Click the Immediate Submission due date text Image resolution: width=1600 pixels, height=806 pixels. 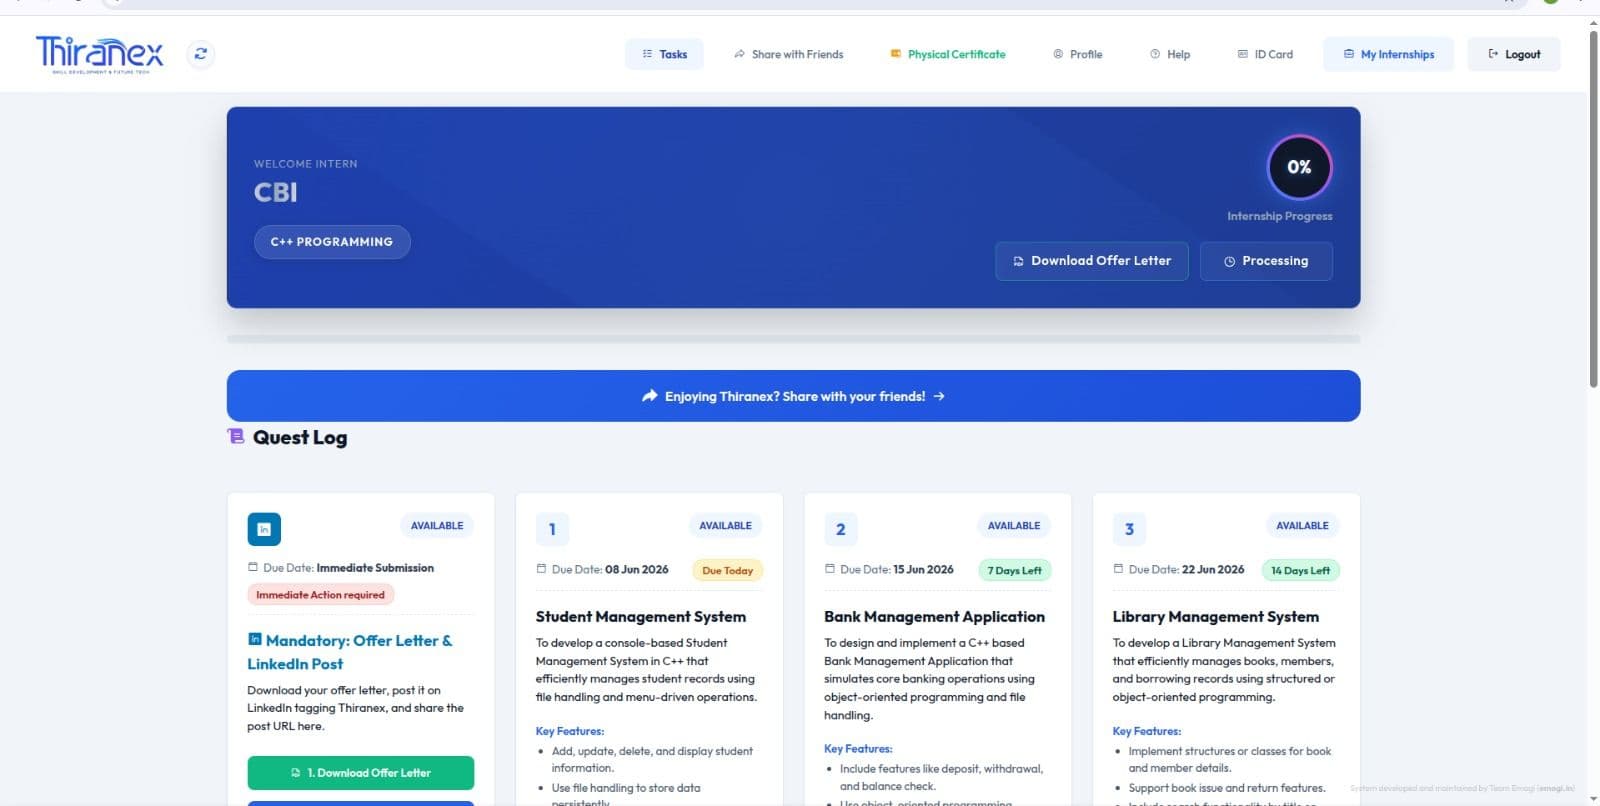click(375, 568)
